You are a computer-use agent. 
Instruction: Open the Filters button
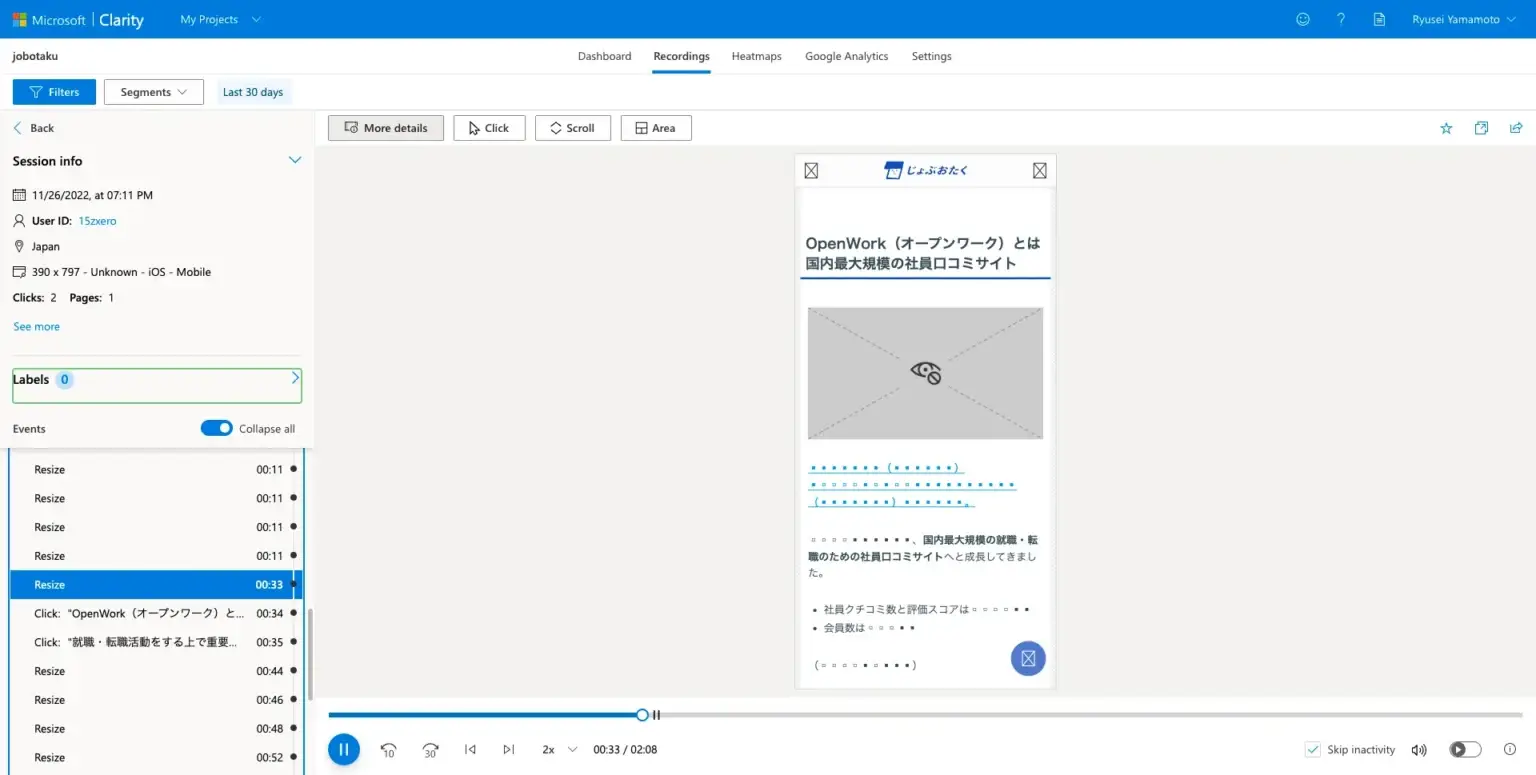54,92
